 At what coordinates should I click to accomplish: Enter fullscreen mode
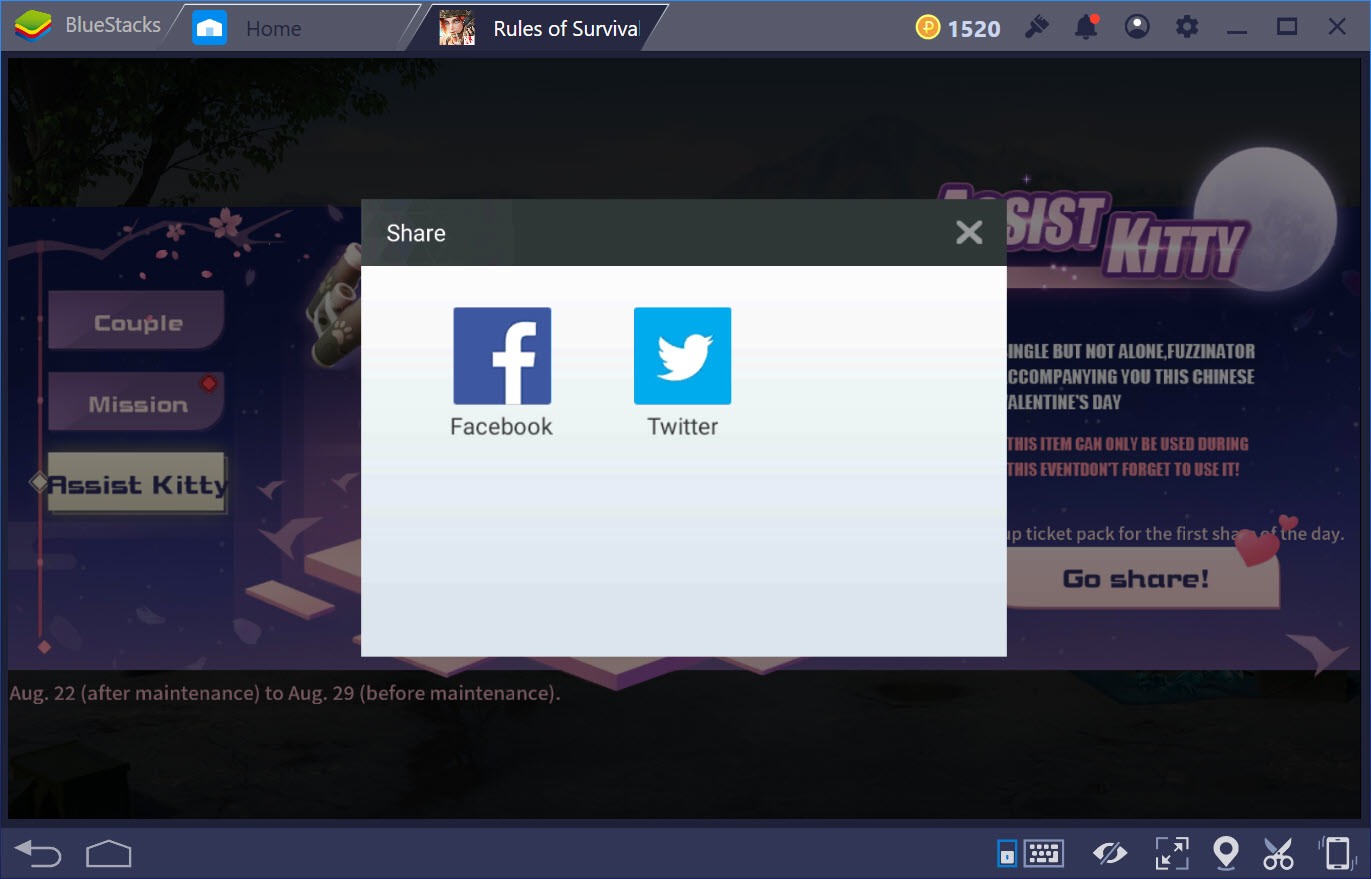[1171, 853]
